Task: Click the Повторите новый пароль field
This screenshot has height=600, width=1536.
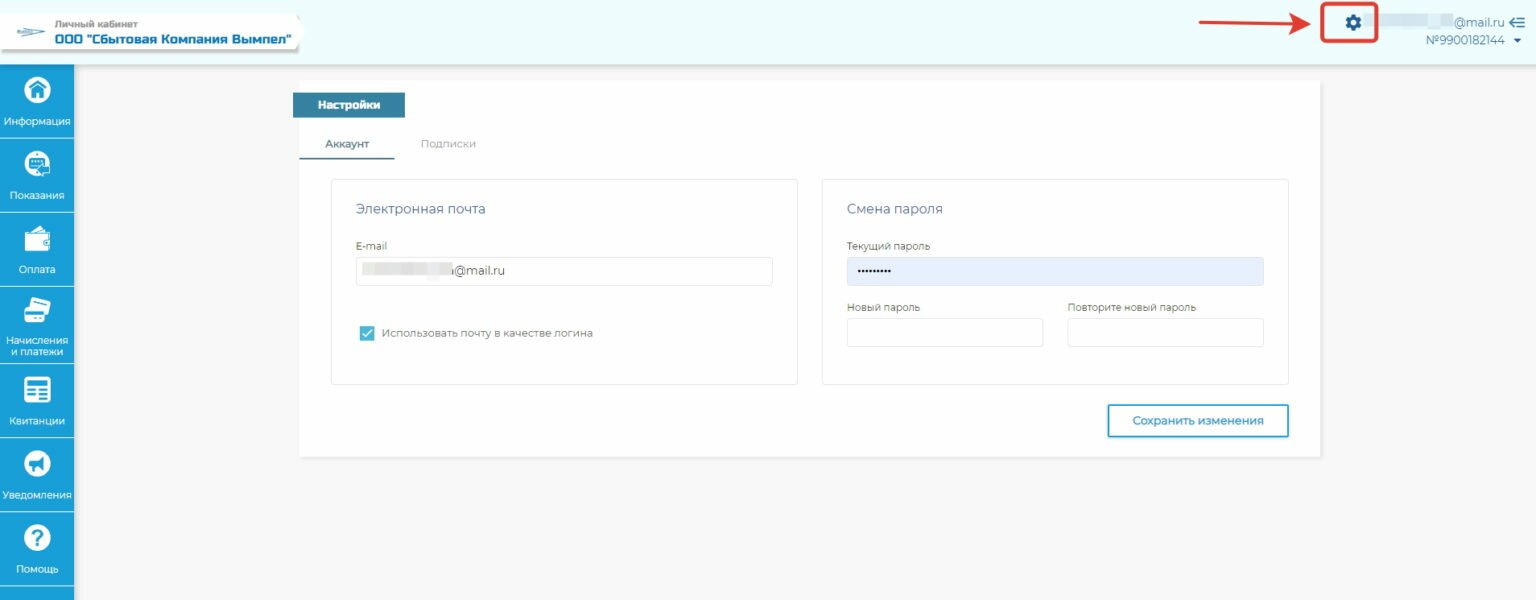Action: 1165,333
